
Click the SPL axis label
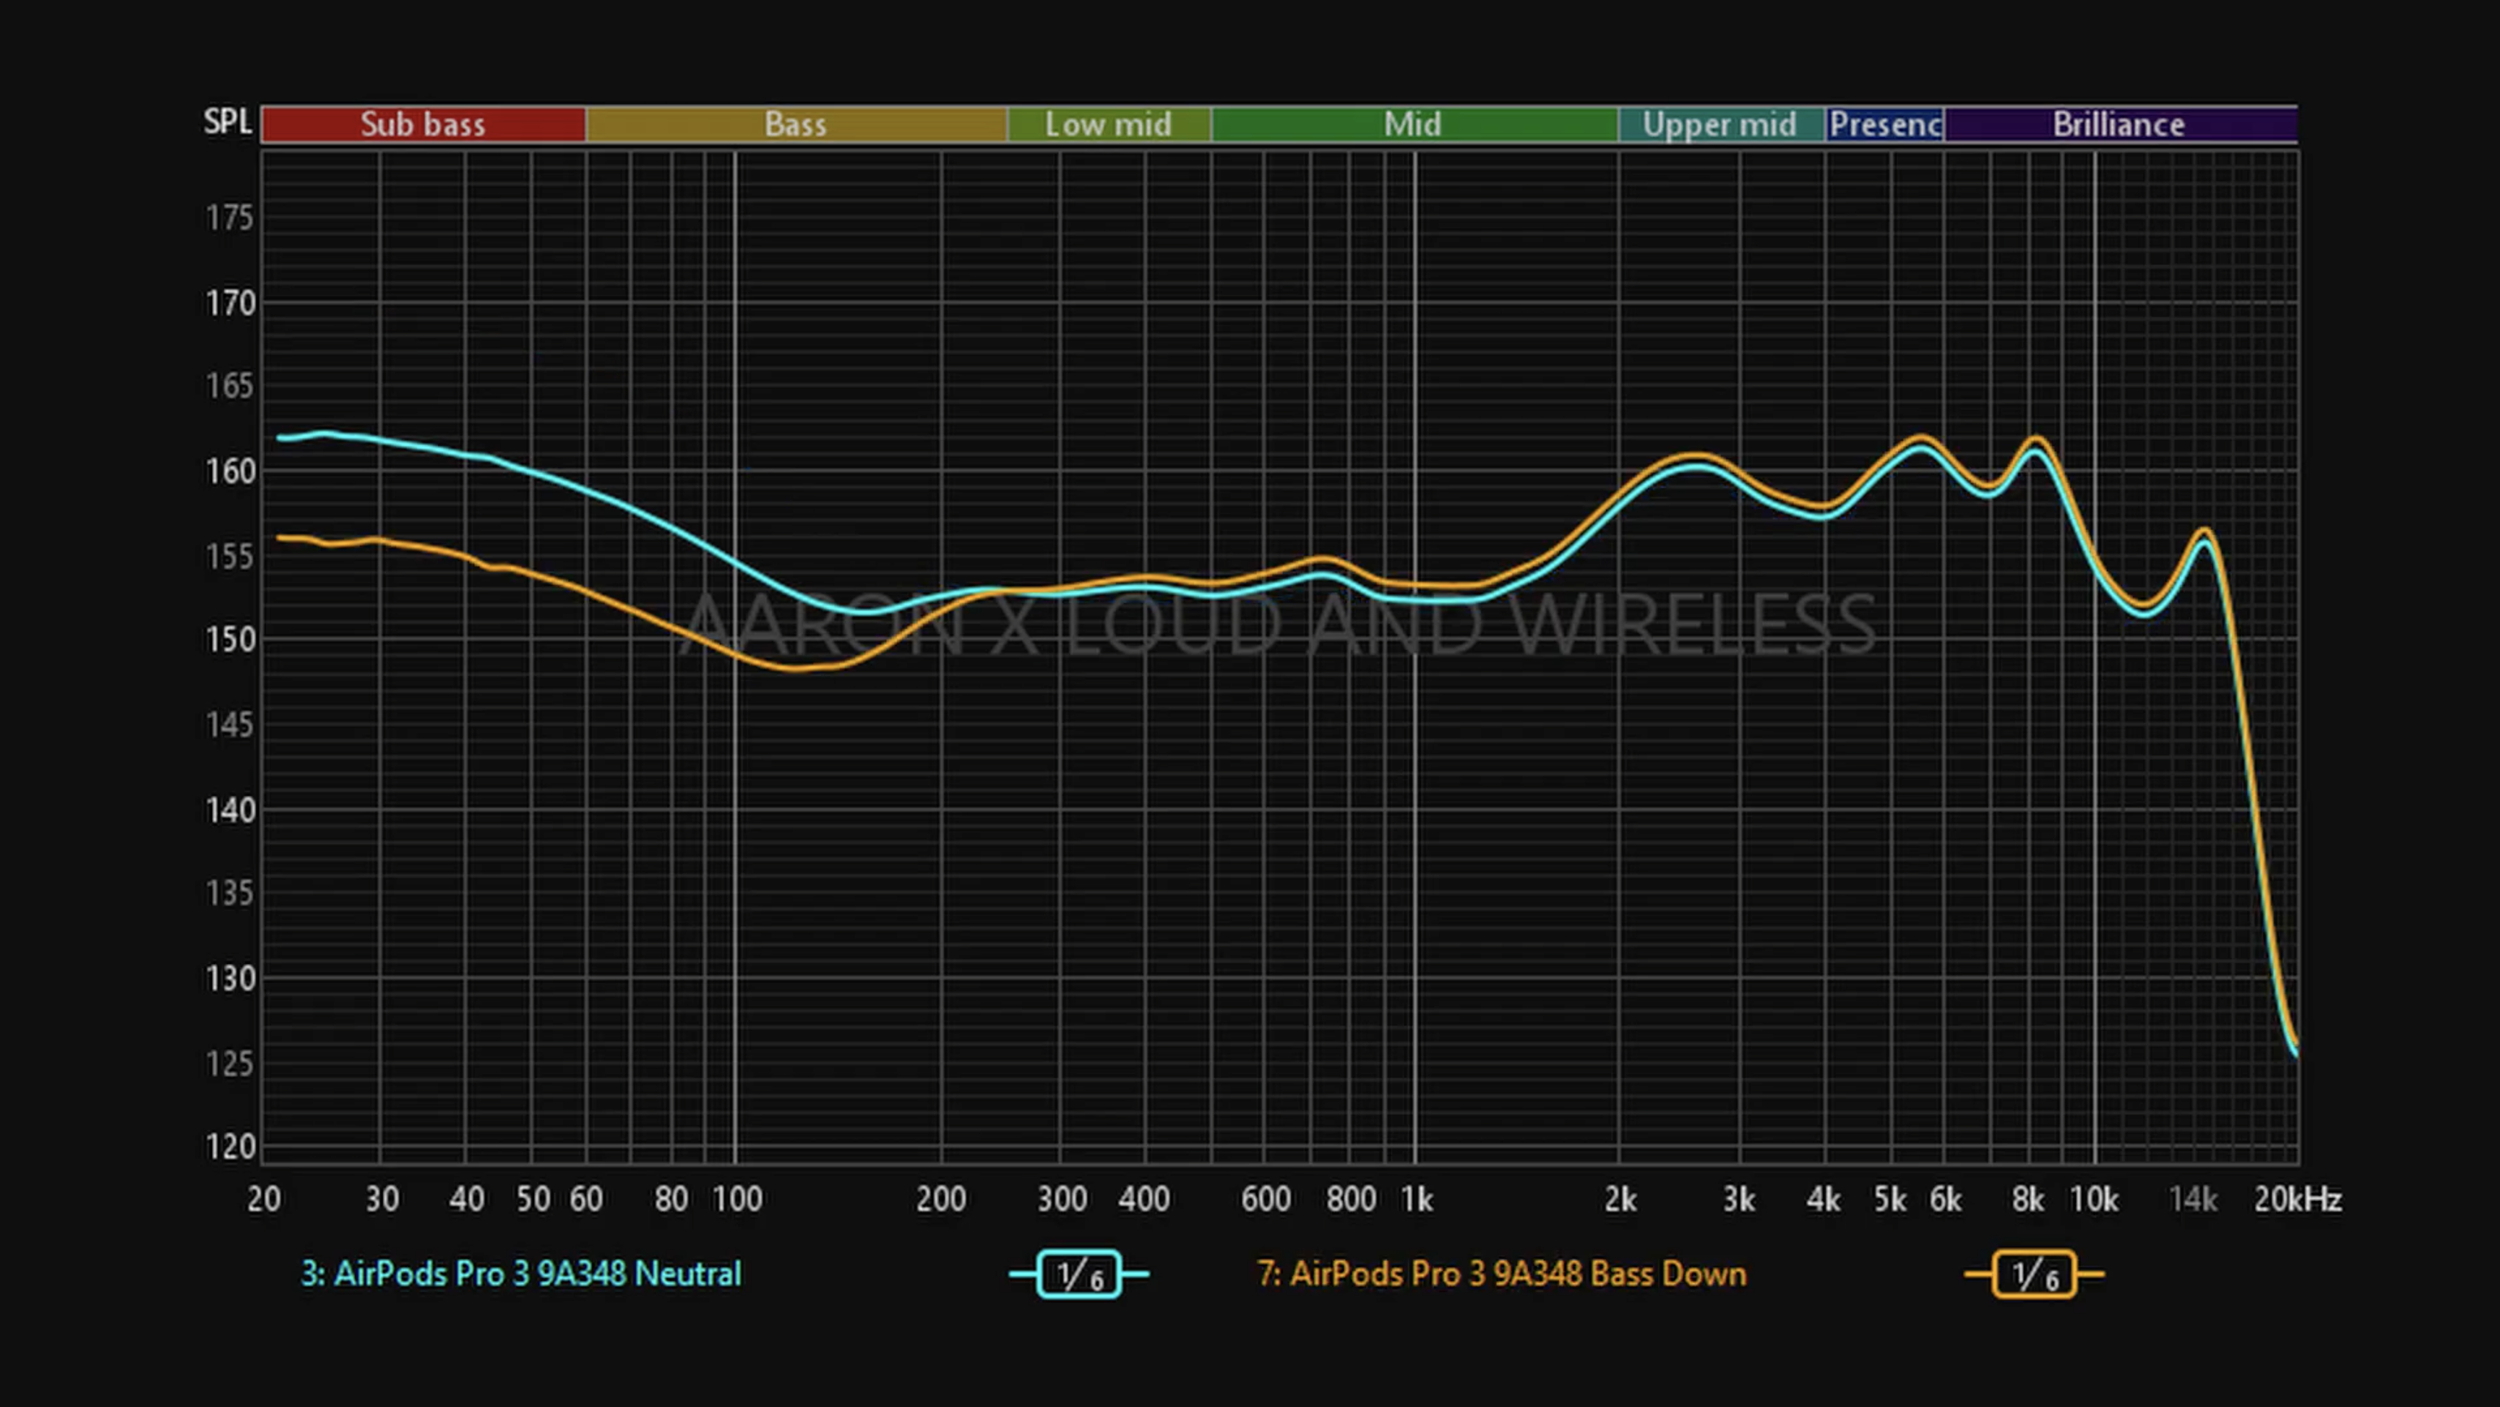click(227, 122)
